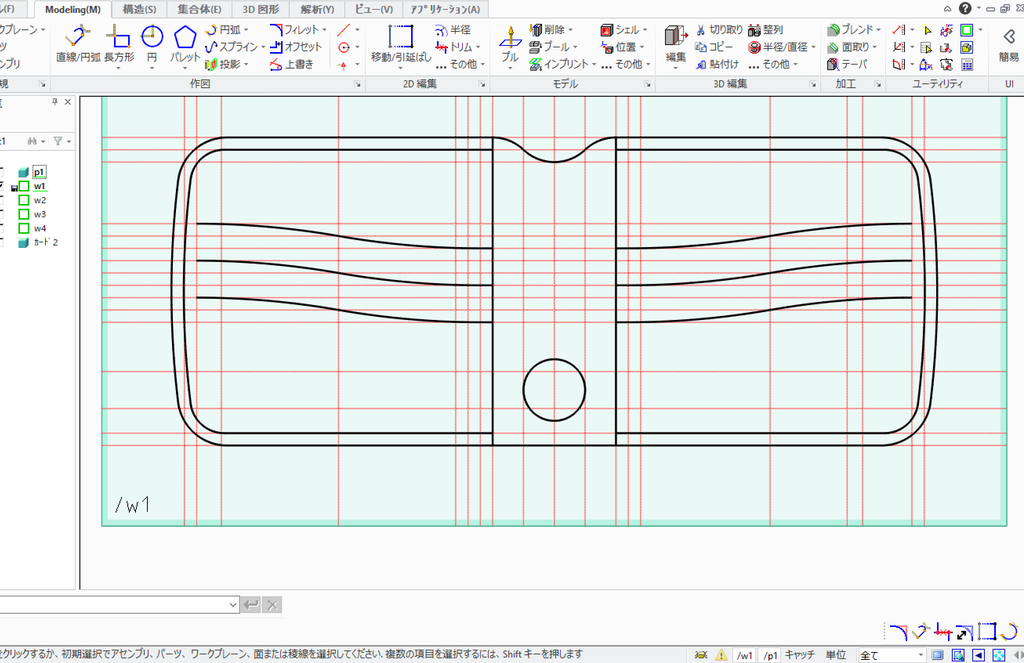Viewport: 1024px width, 663px height.
Task: Open the 全て filter combo box
Action: click(891, 655)
